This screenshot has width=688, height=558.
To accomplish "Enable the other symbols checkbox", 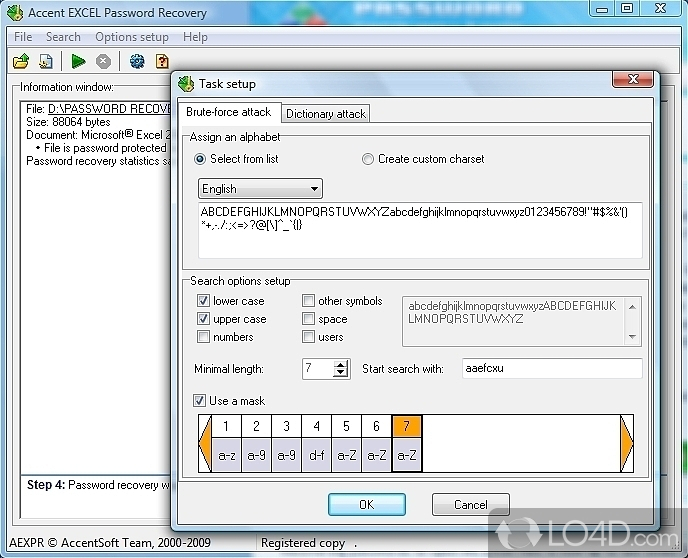I will (308, 301).
